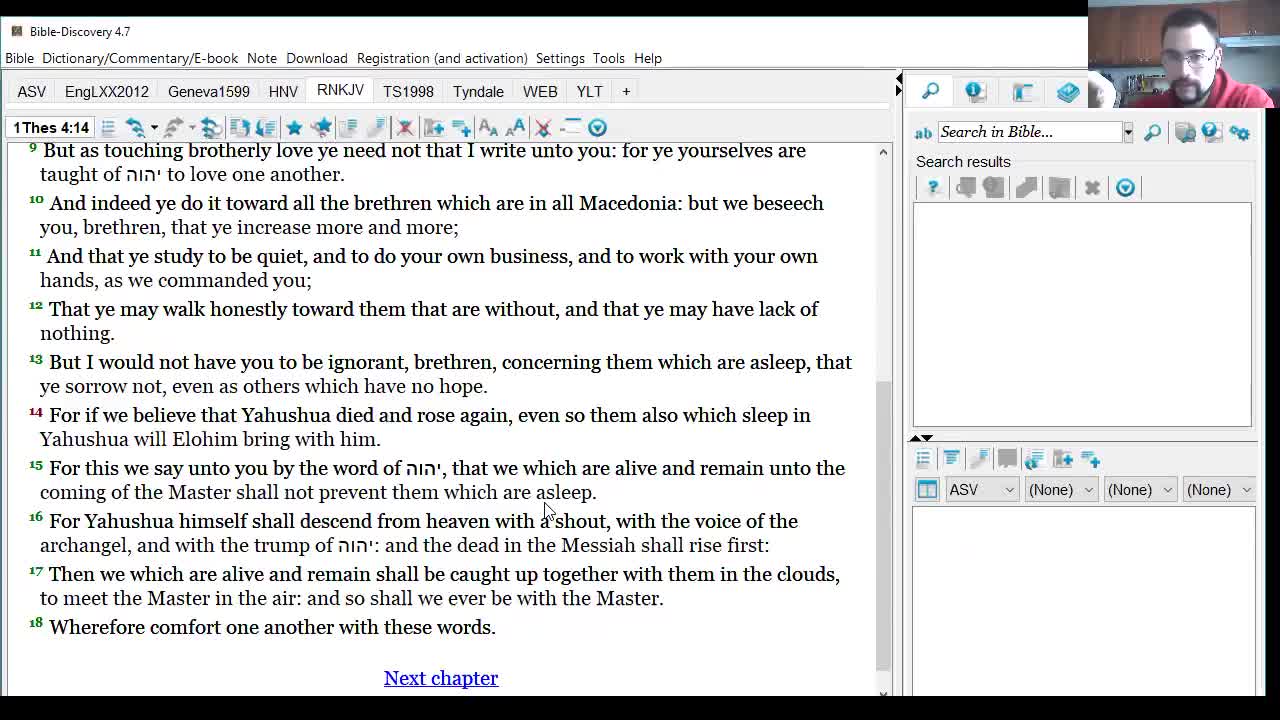Click the up-down panel splitter arrows
This screenshot has height=720, width=1280.
pos(921,438)
